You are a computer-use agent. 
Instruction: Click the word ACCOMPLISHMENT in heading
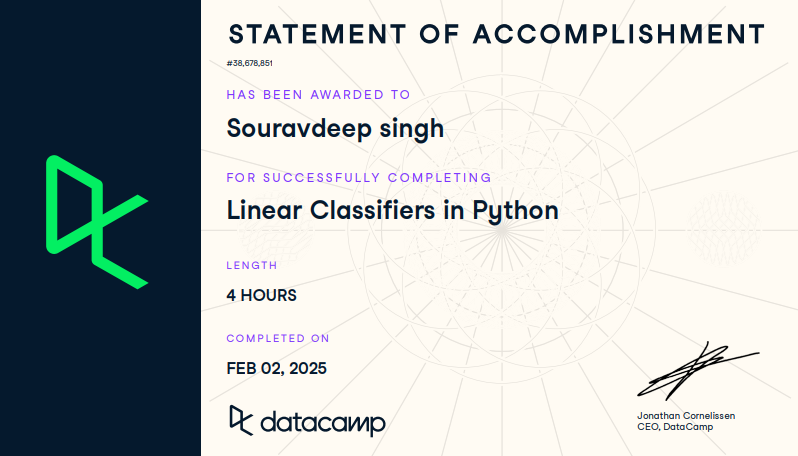click(x=619, y=34)
